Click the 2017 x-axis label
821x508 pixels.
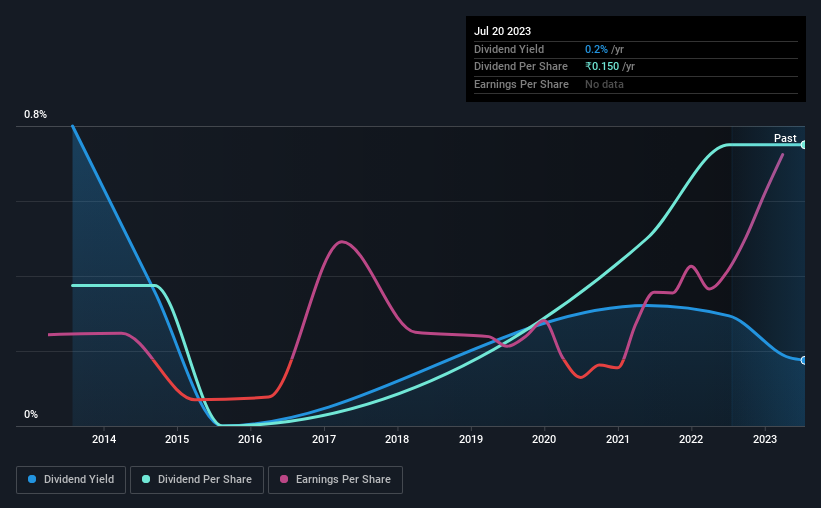click(324, 439)
